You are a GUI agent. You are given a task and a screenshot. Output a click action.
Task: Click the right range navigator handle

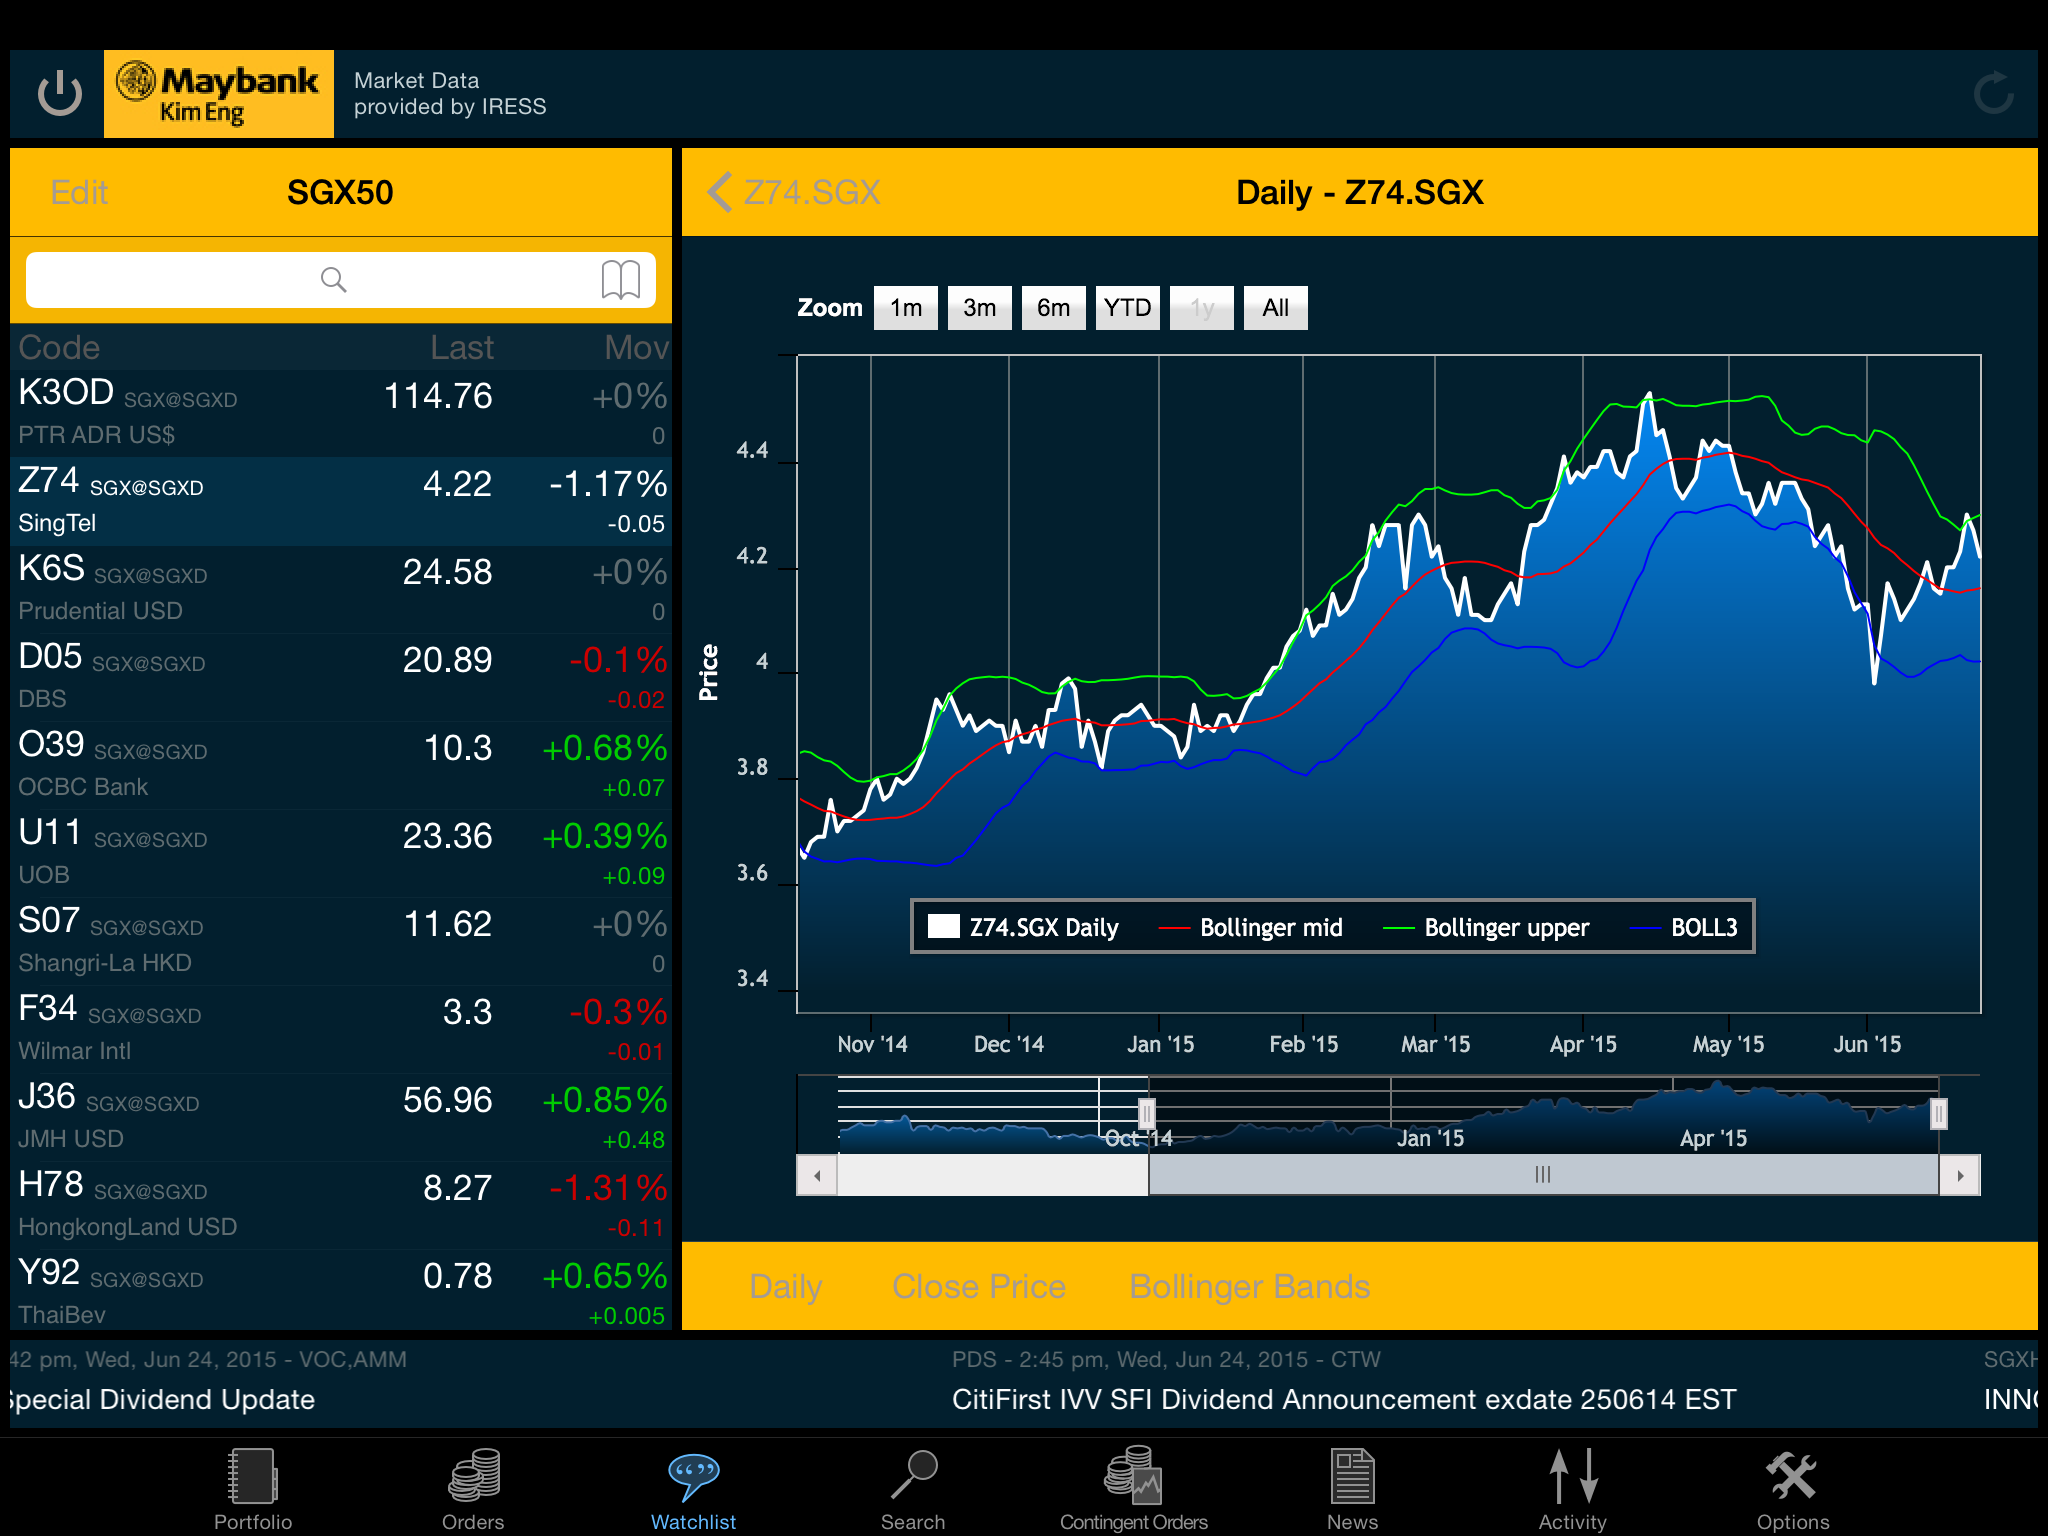click(1939, 1113)
